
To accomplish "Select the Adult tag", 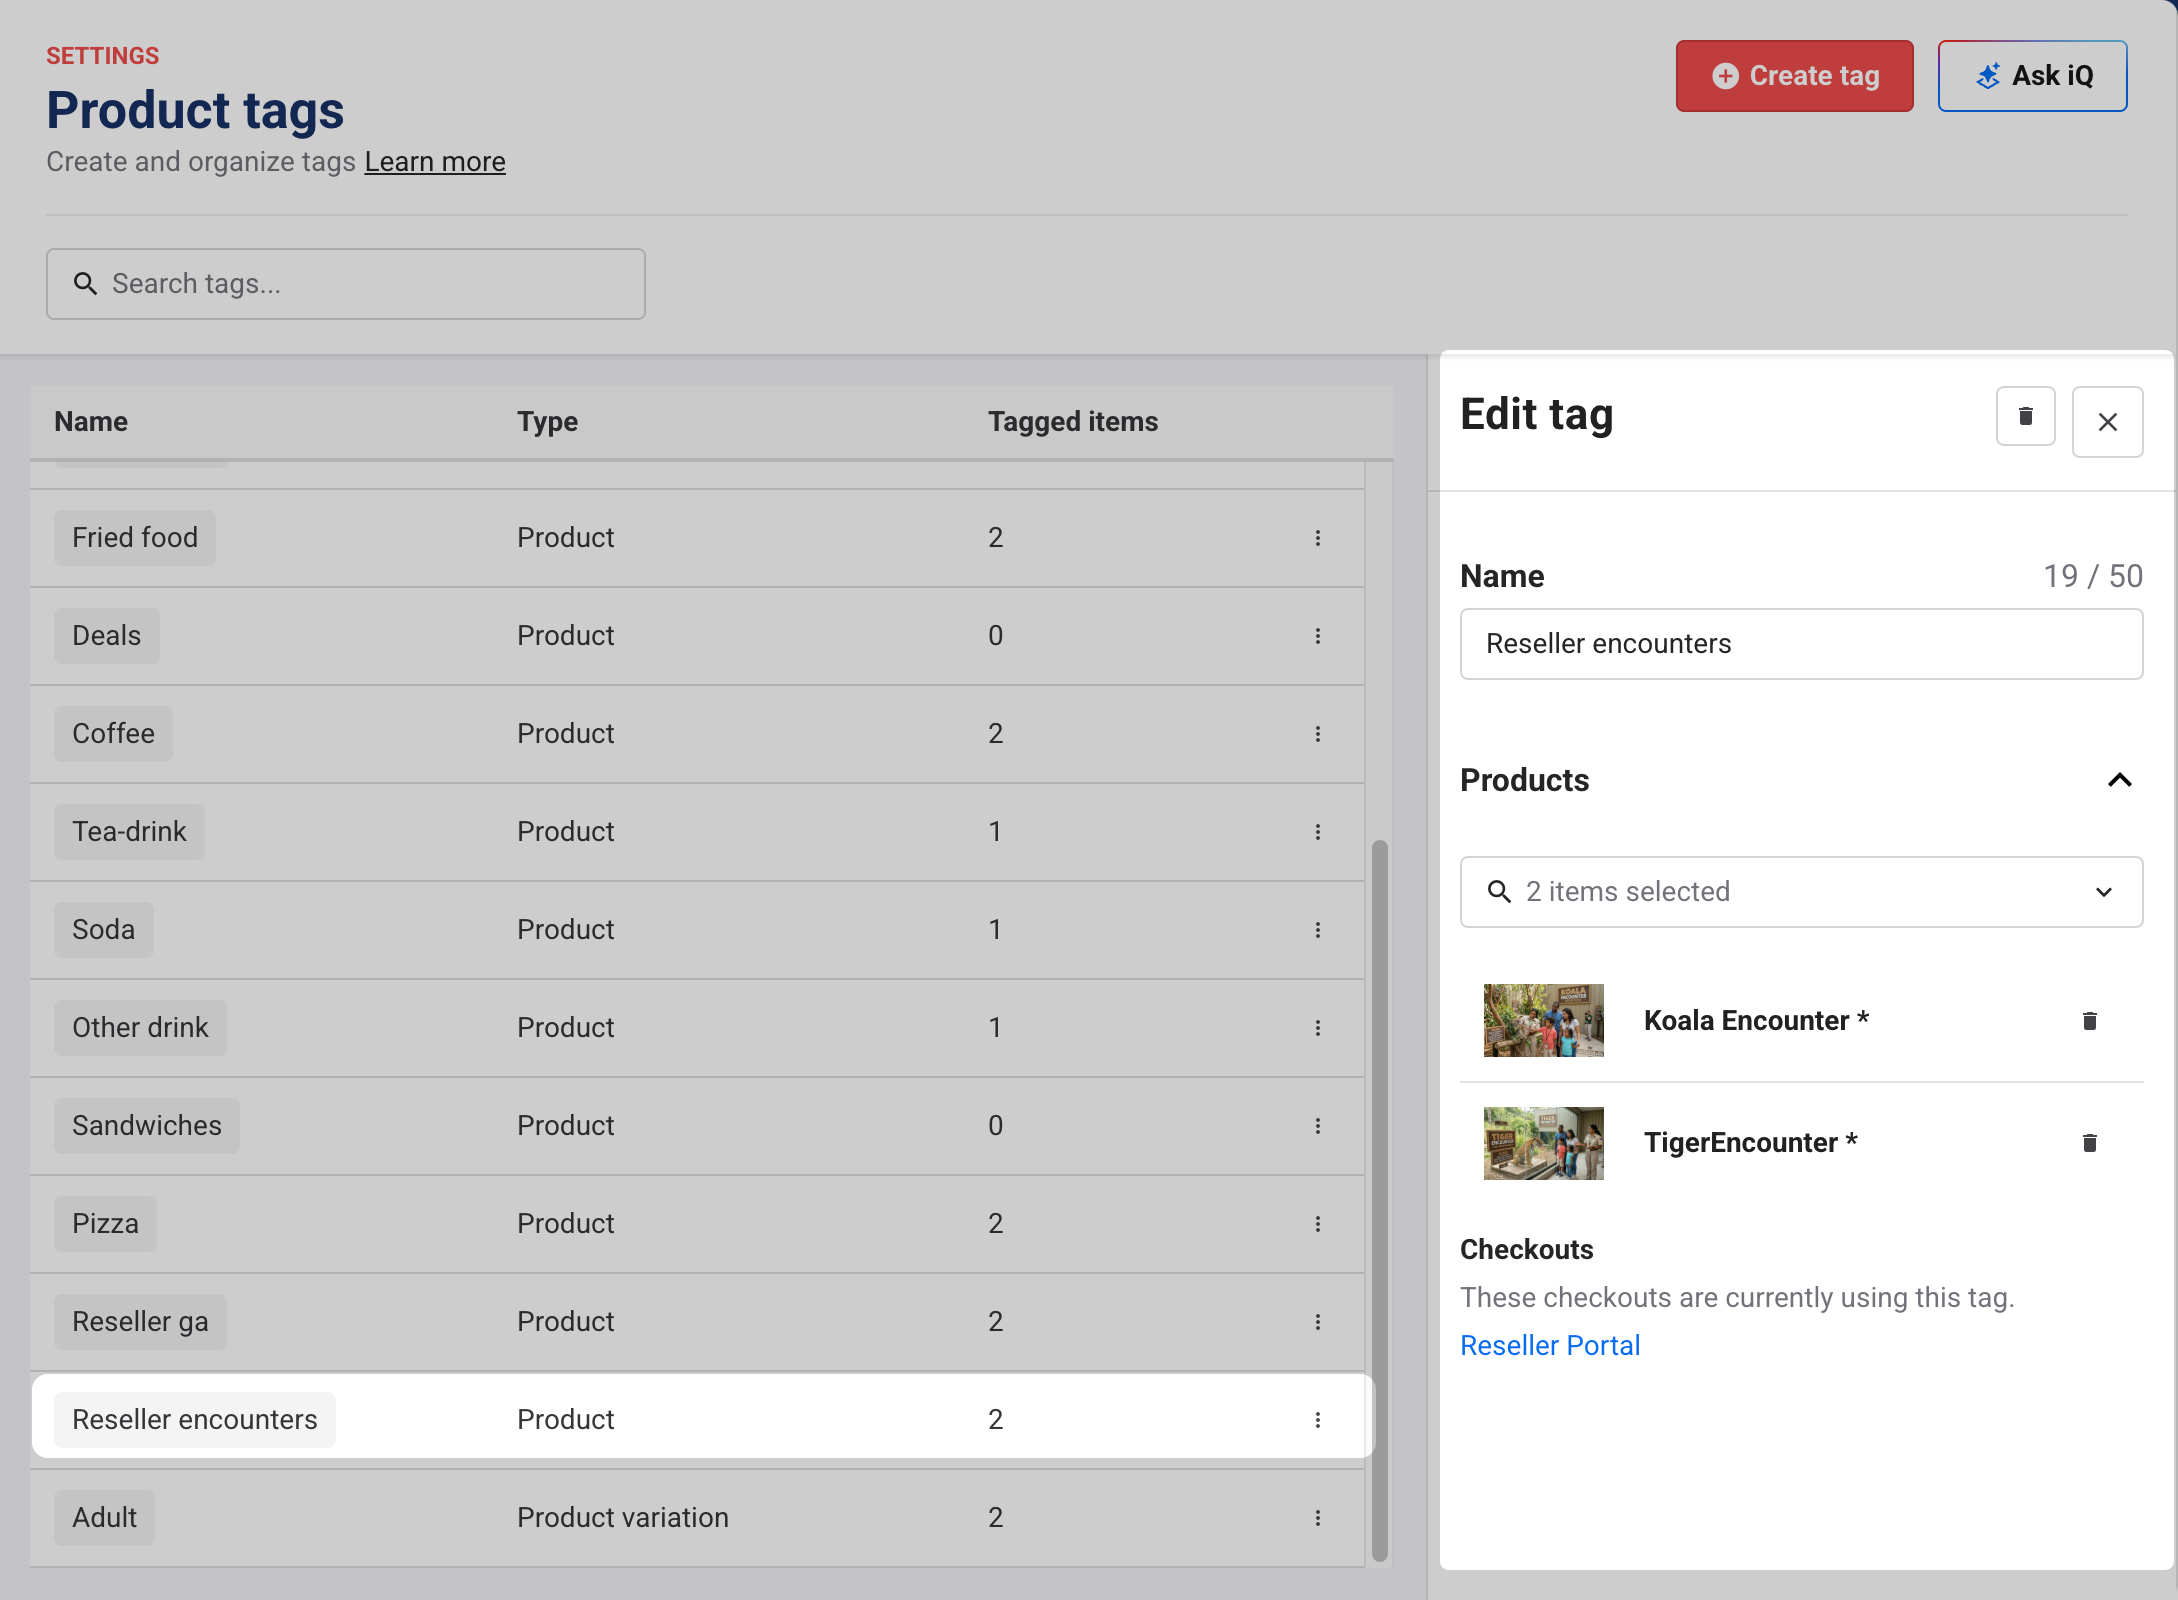I will [105, 1518].
